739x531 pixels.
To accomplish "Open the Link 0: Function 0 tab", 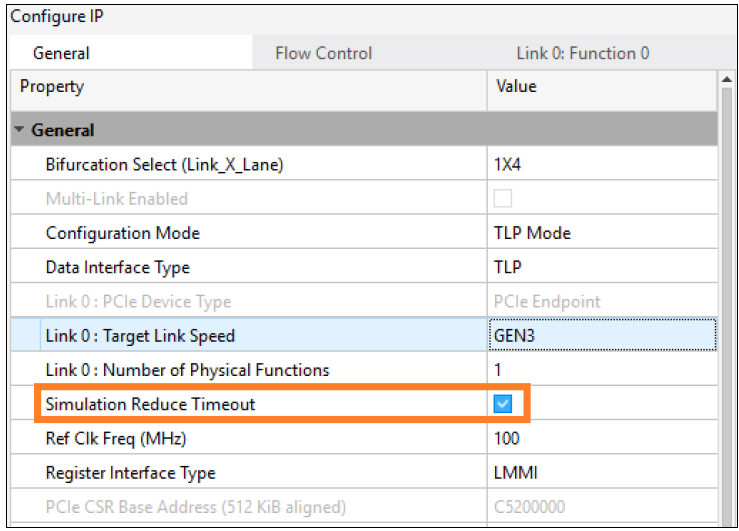I will [x=582, y=53].
